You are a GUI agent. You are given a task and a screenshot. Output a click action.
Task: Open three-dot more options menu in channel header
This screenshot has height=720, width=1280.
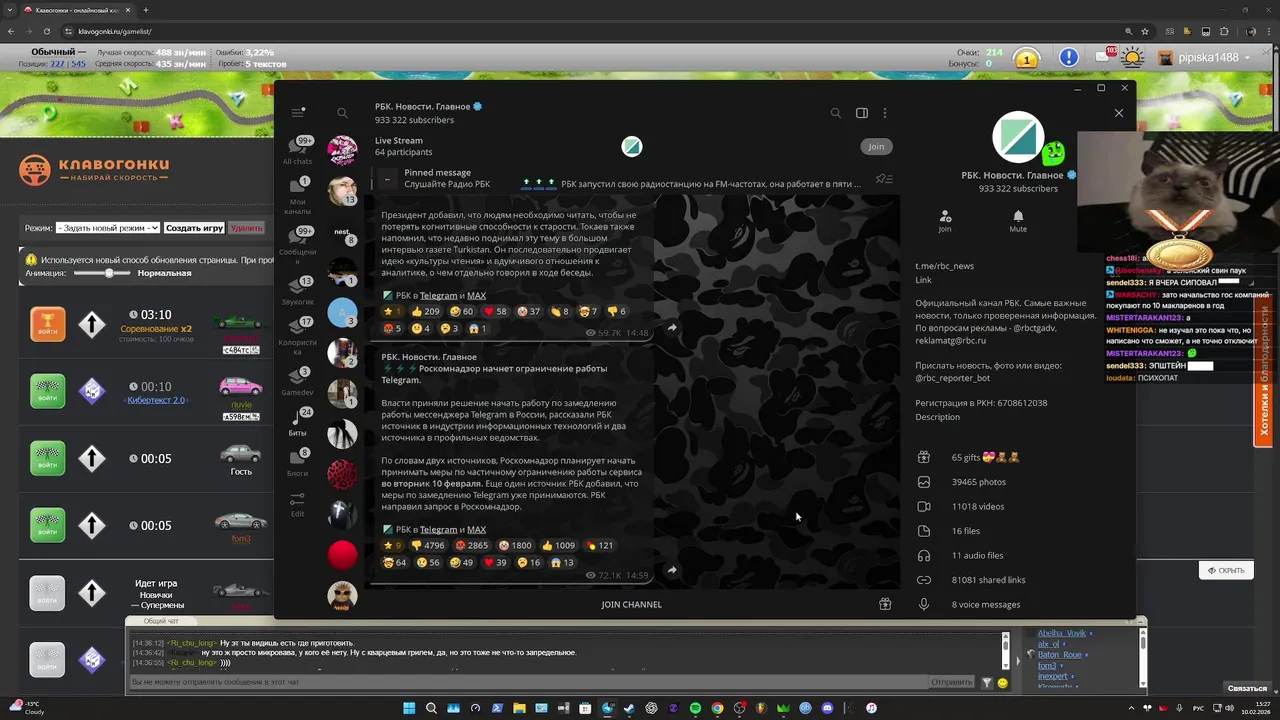click(885, 113)
